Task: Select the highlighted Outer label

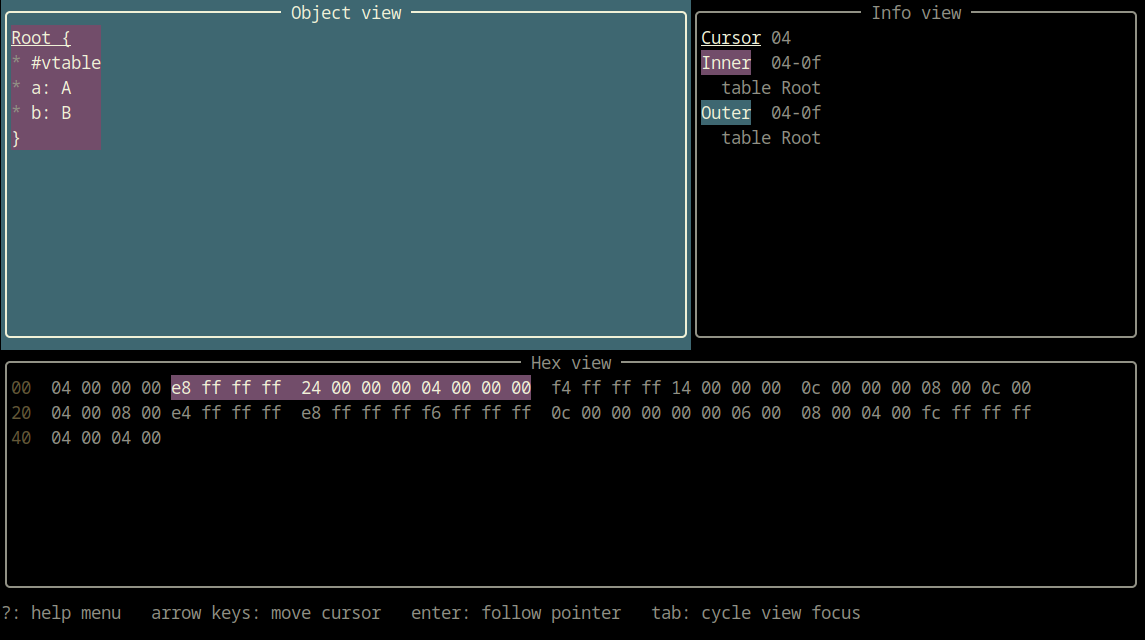Action: click(x=726, y=113)
